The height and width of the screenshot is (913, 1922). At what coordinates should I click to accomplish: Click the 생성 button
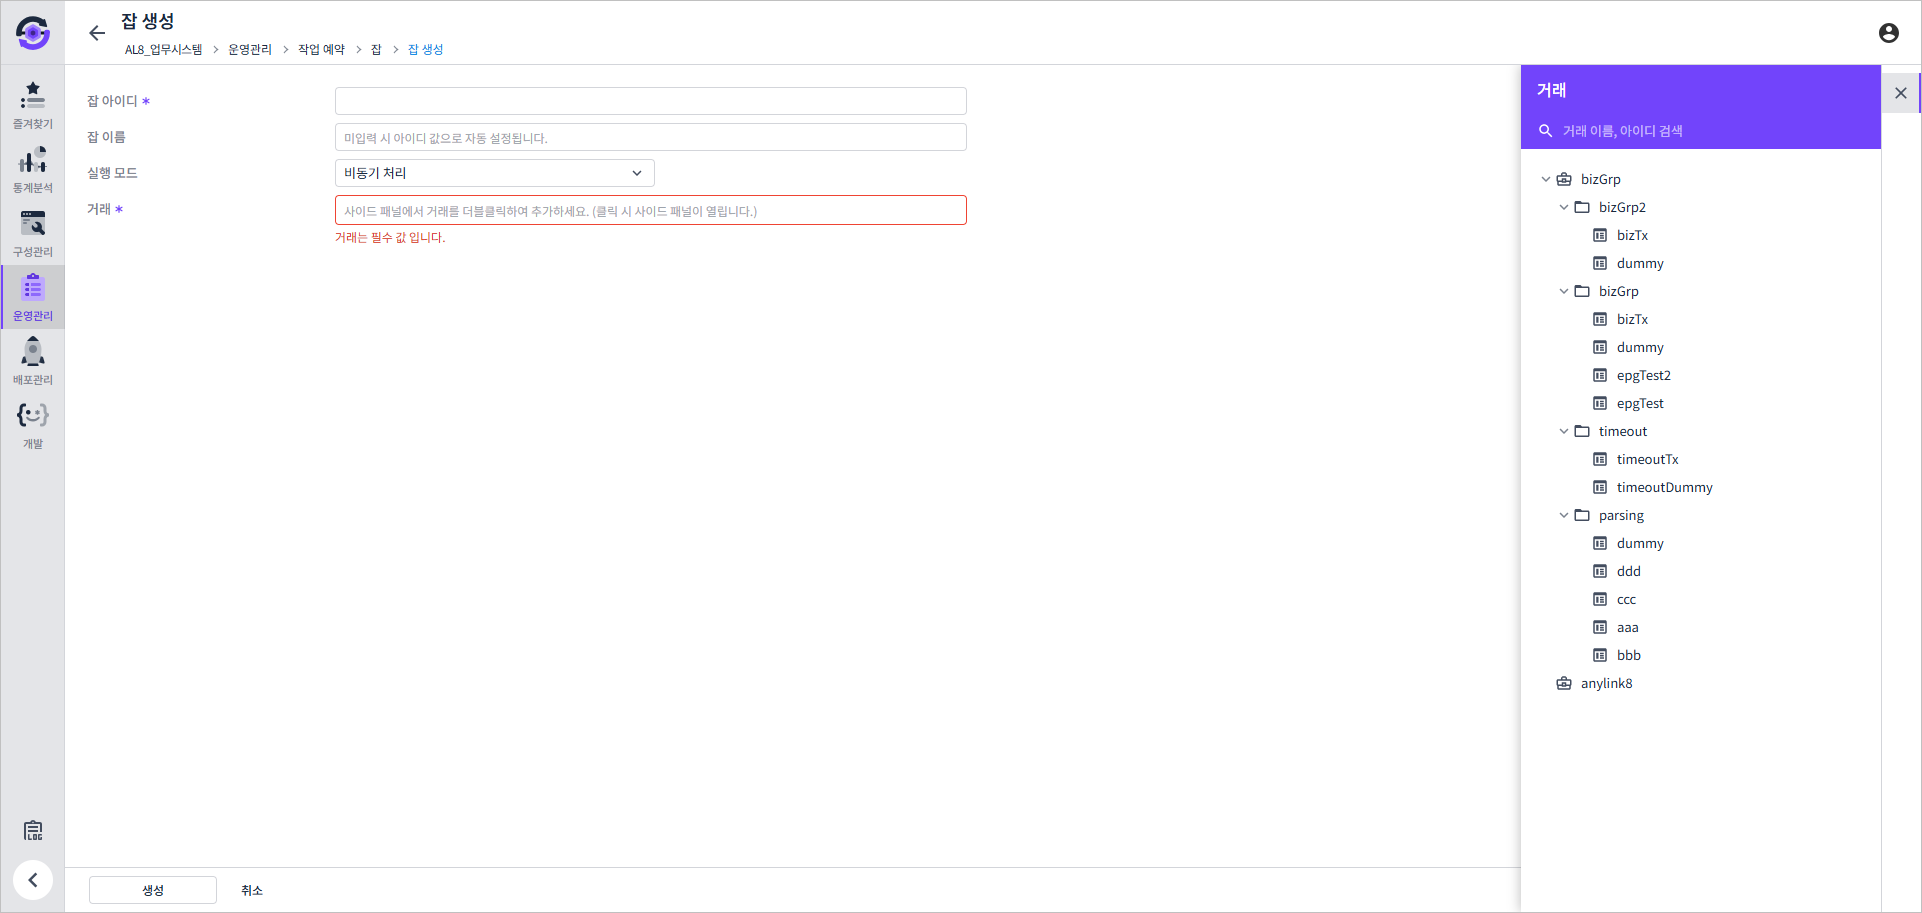point(153,890)
